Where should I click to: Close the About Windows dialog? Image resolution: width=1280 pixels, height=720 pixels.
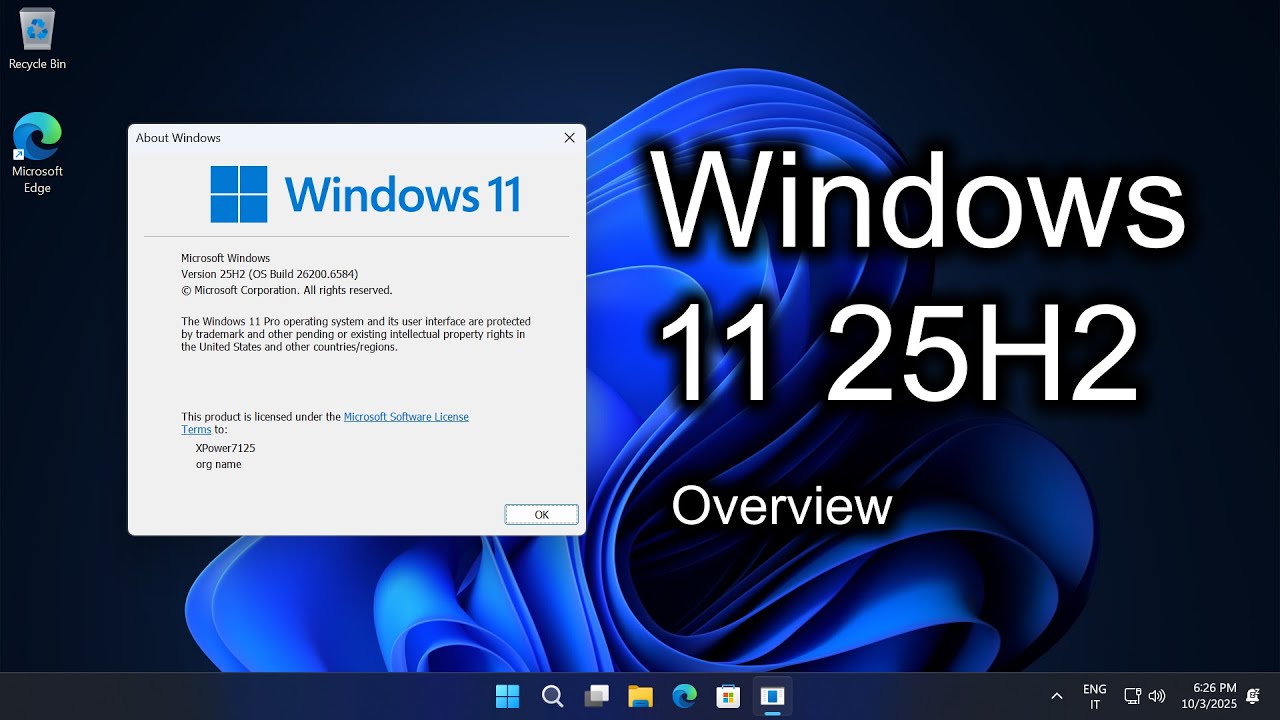[569, 138]
